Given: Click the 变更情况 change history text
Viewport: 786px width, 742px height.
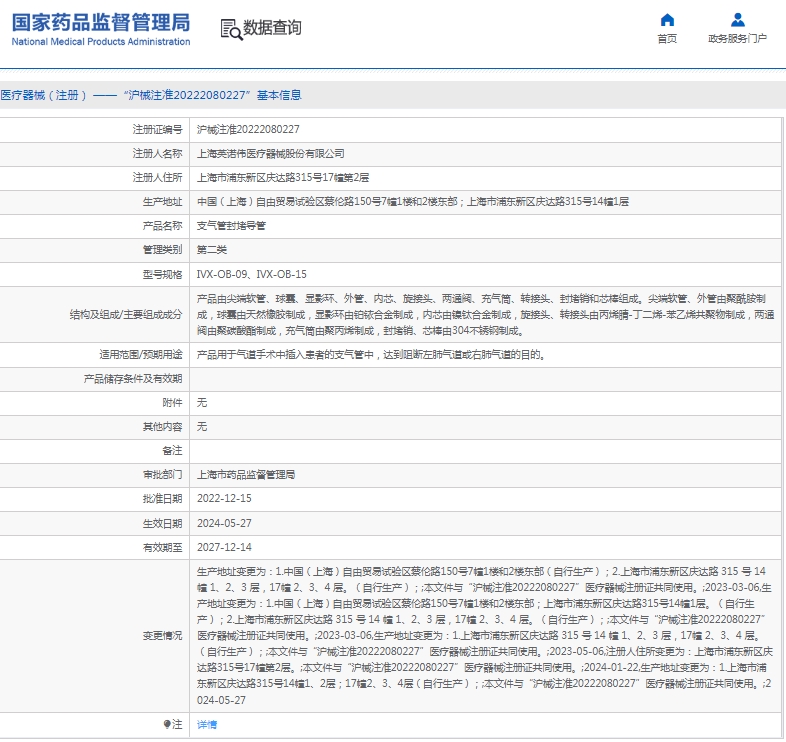Looking at the screenshot, I should coord(484,635).
